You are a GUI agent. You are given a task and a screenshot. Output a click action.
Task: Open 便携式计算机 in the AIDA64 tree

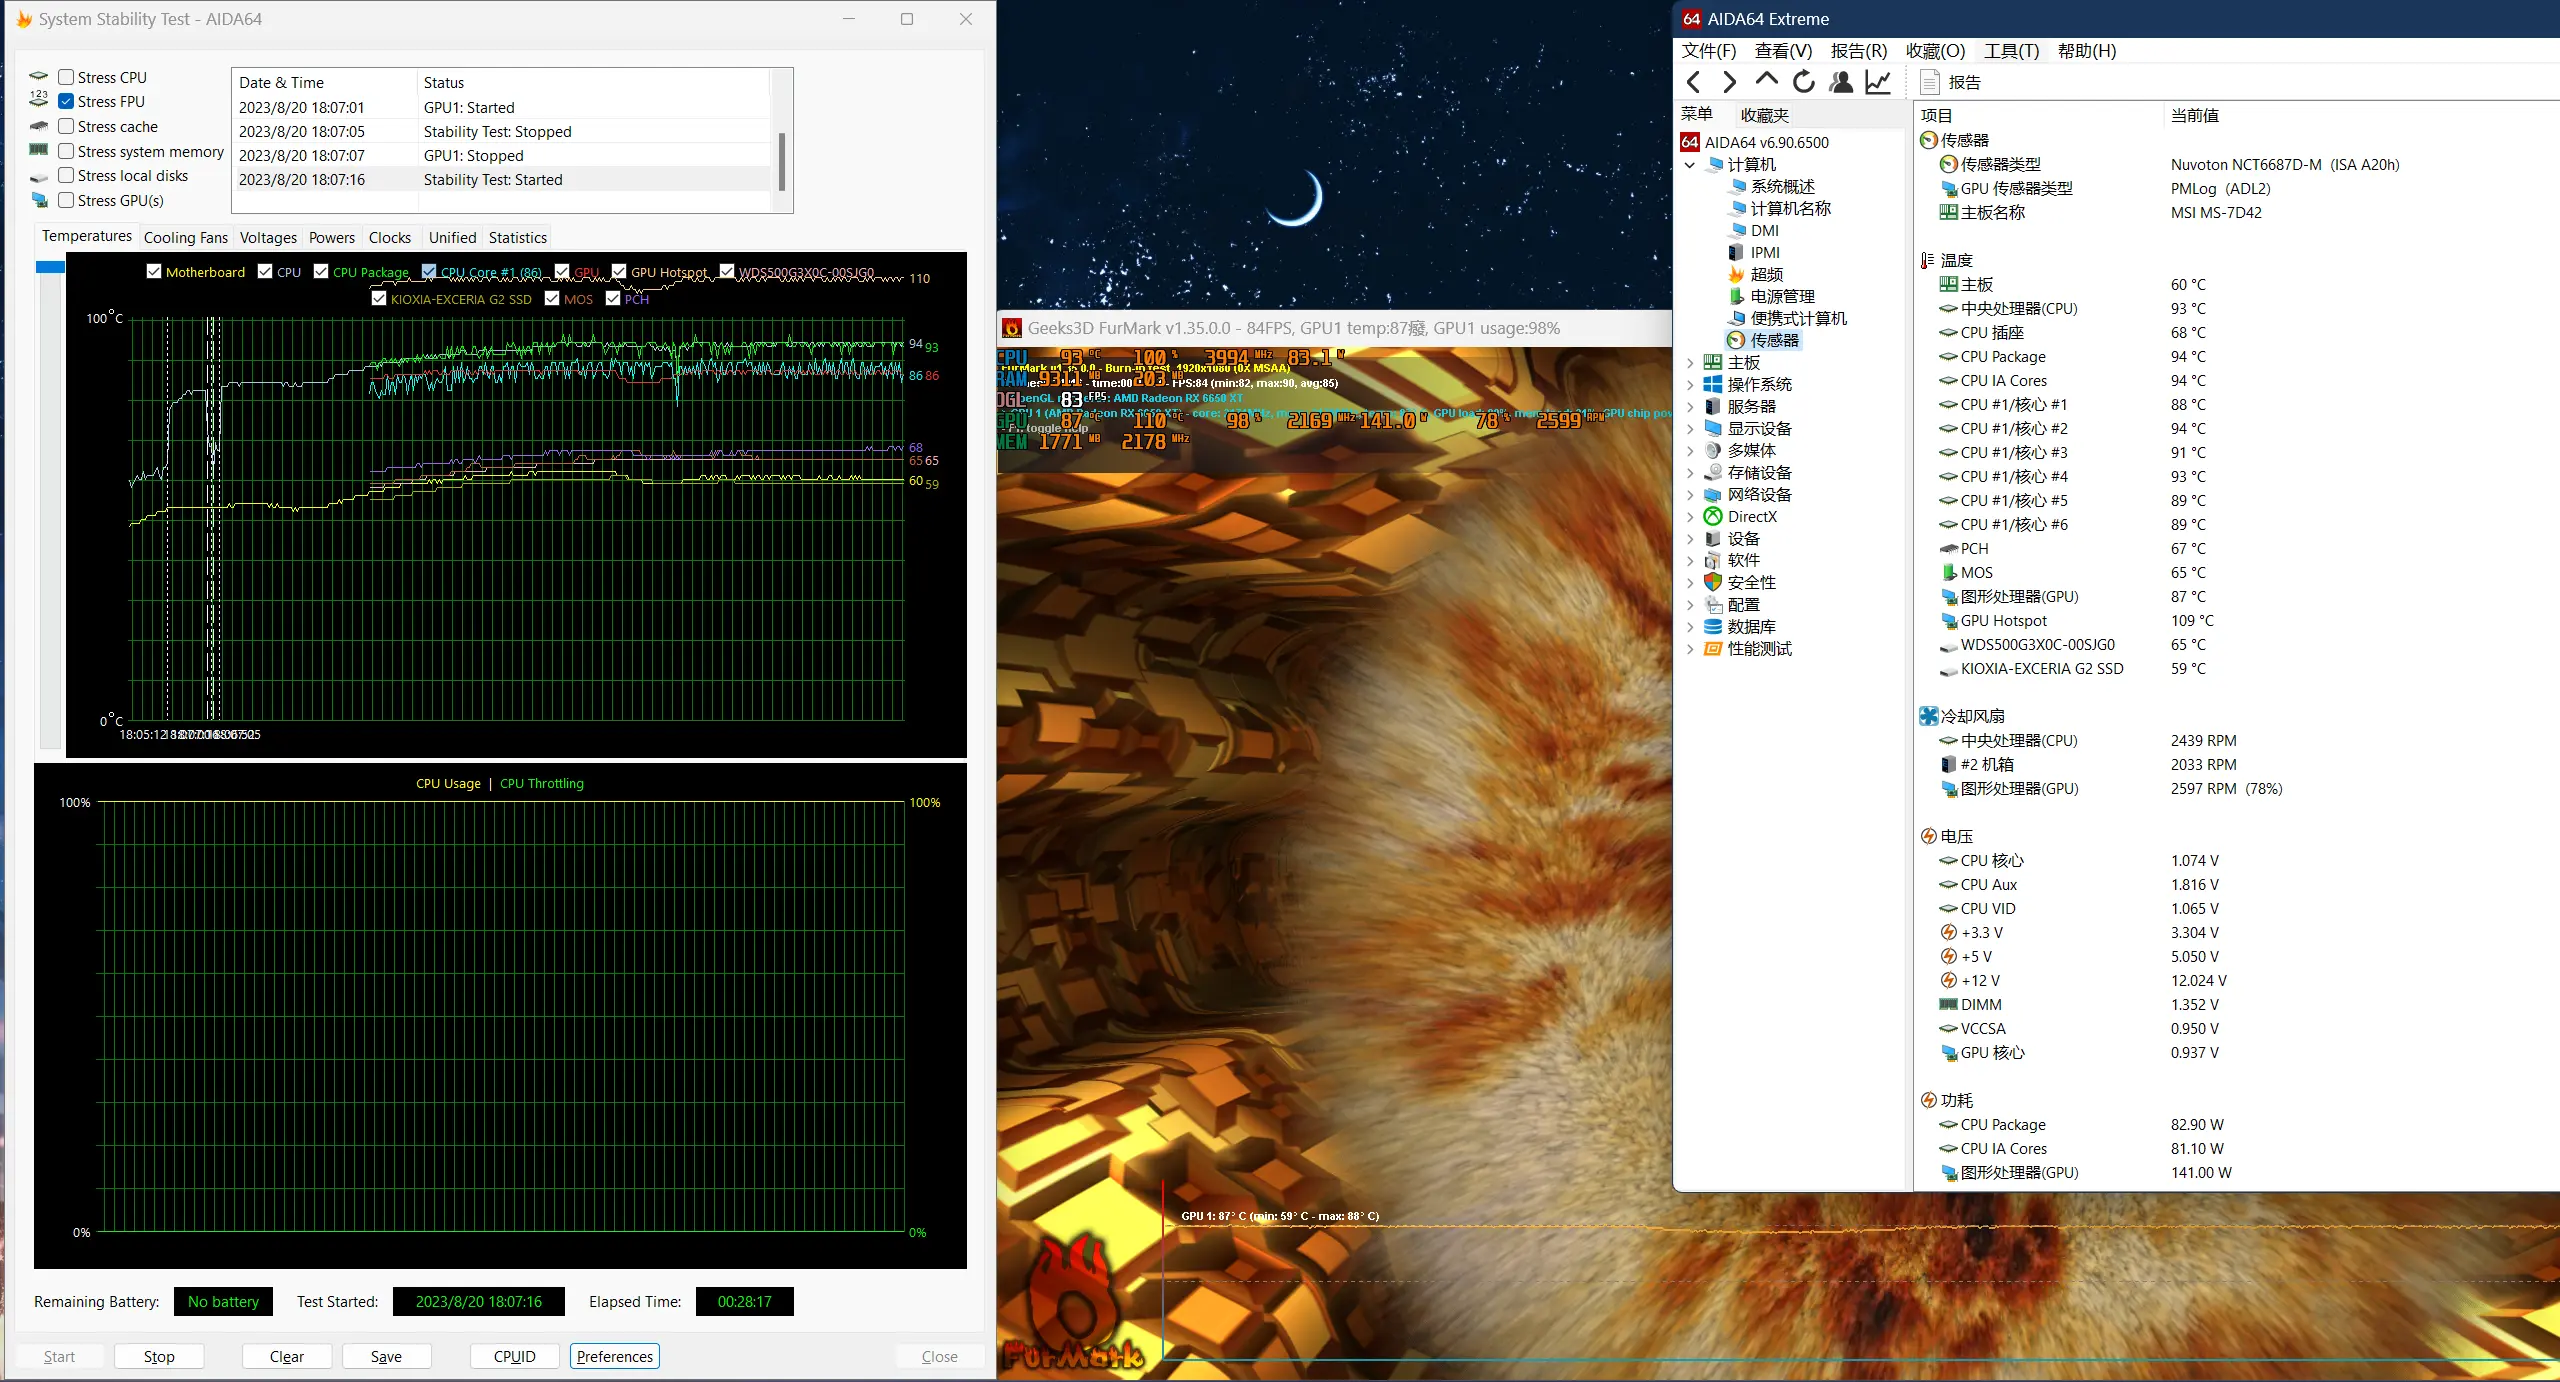(1798, 318)
